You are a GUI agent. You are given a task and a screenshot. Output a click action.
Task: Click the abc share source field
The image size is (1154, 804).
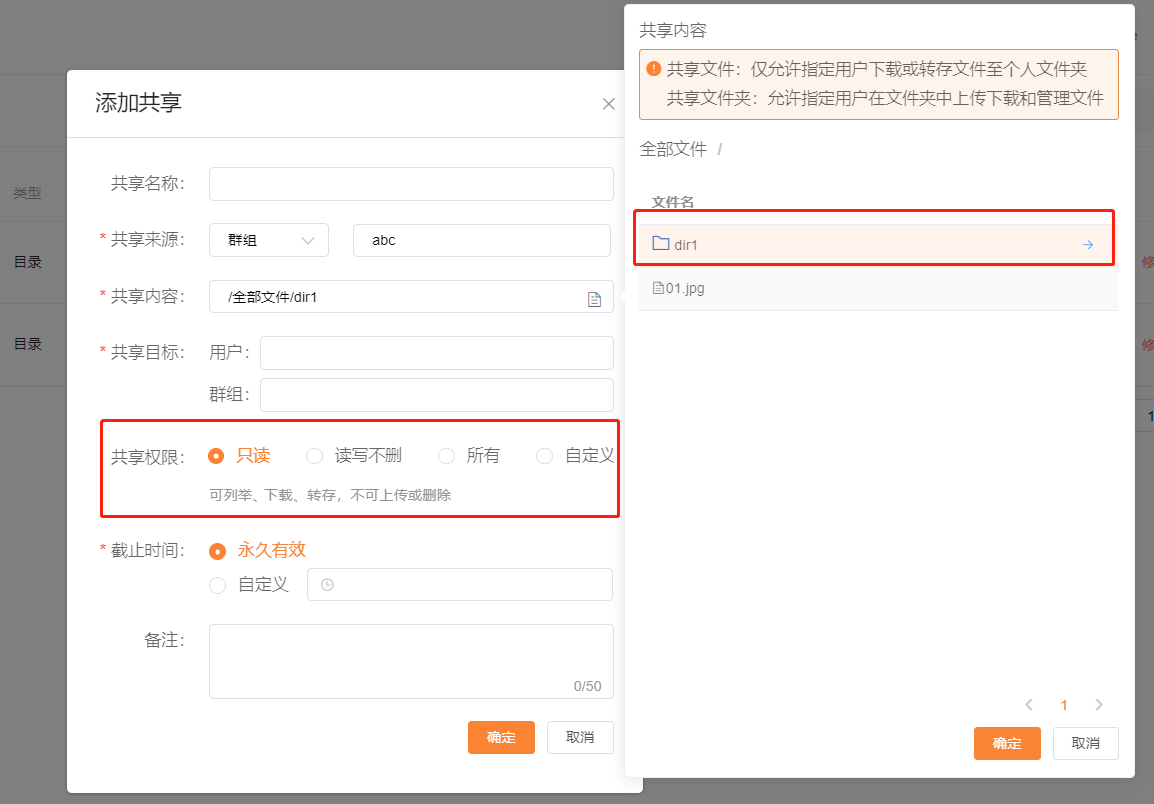click(x=482, y=240)
